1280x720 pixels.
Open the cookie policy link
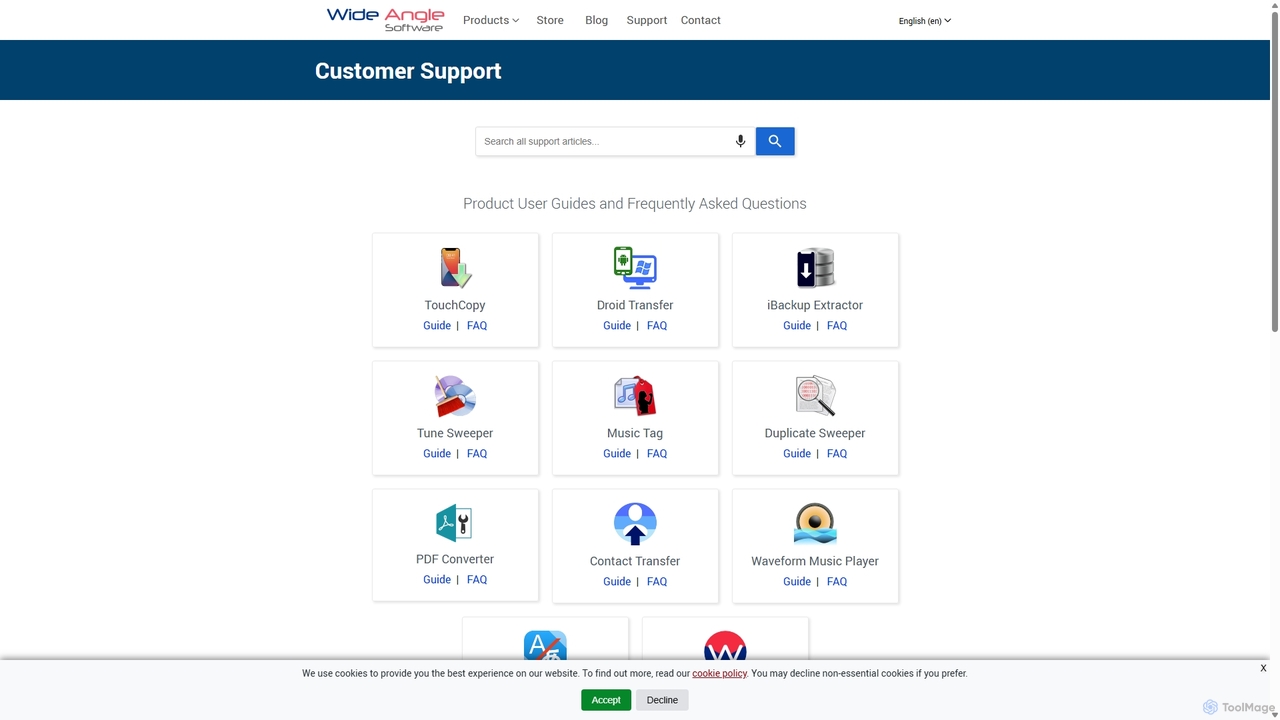coord(719,673)
